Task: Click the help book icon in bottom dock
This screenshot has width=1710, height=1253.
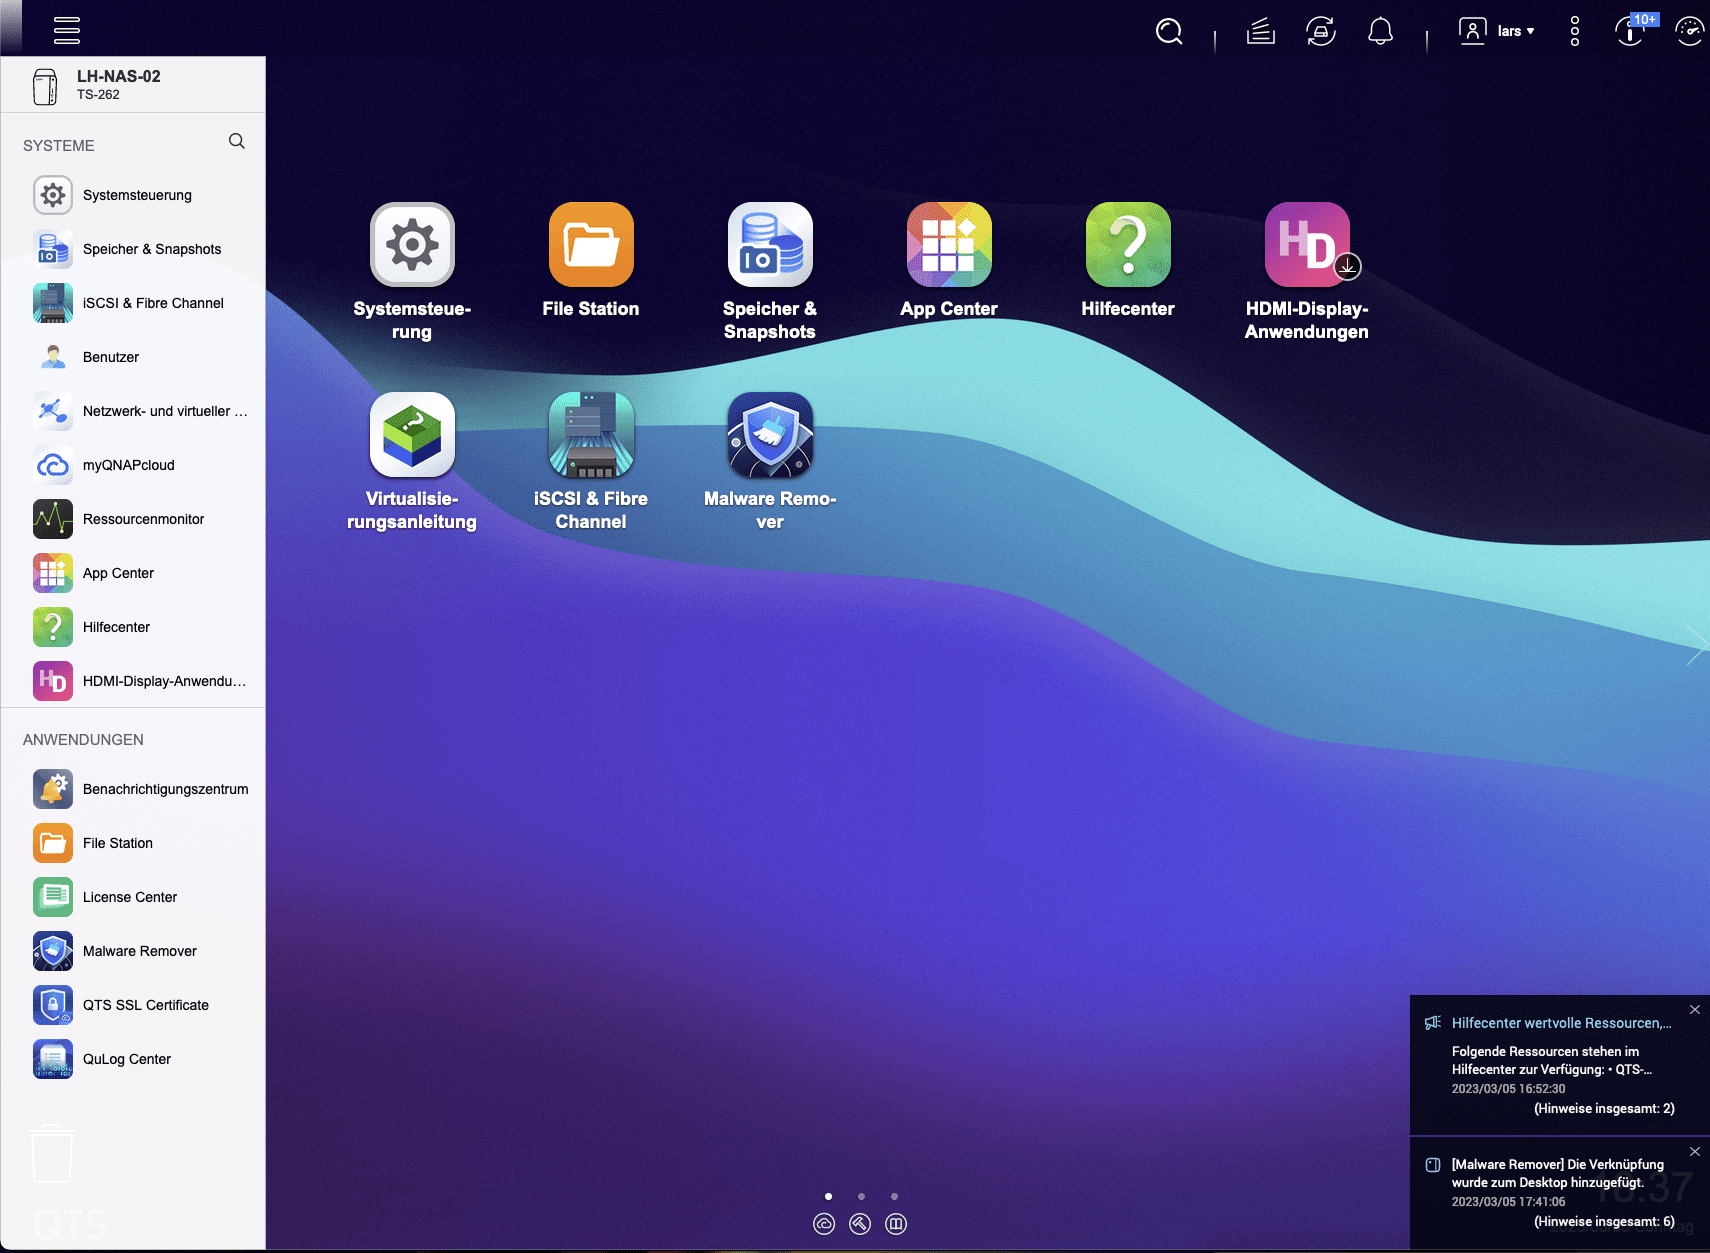Action: click(x=896, y=1224)
